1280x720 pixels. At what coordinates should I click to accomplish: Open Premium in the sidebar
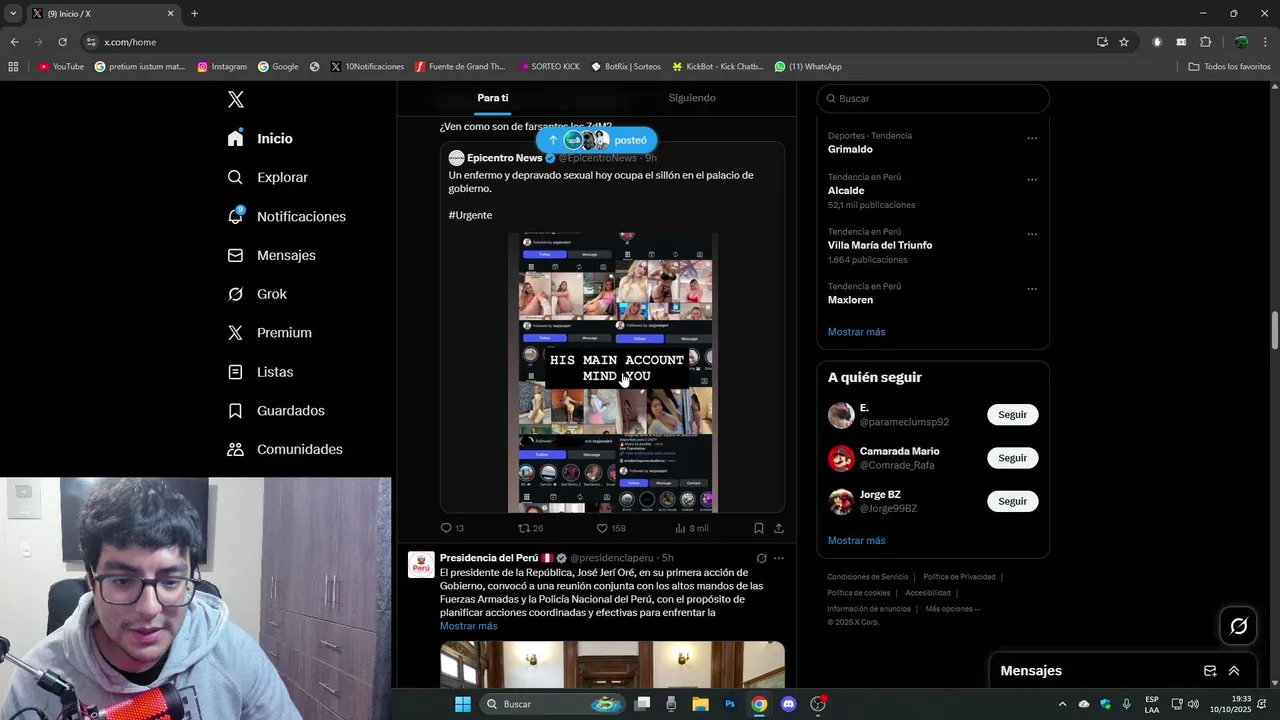coord(269,333)
